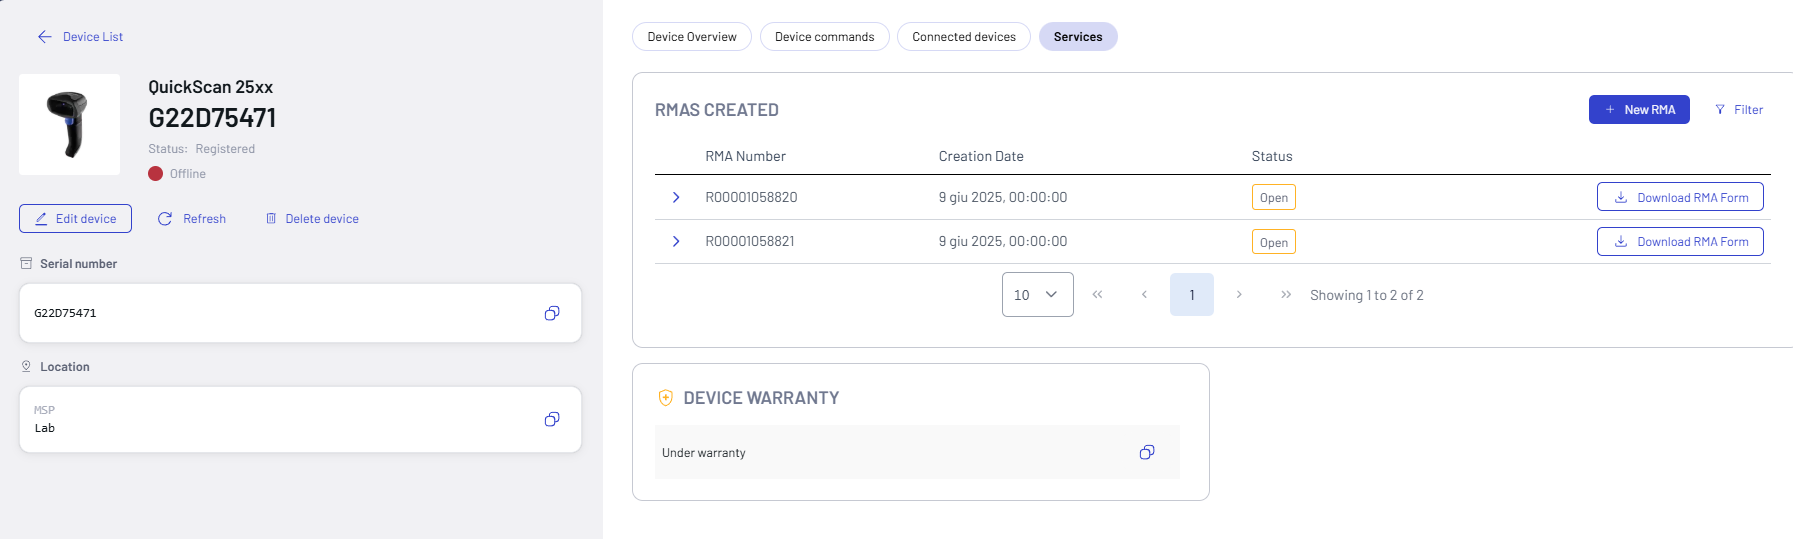
Task: Select the Connected devices tab
Action: (x=963, y=37)
